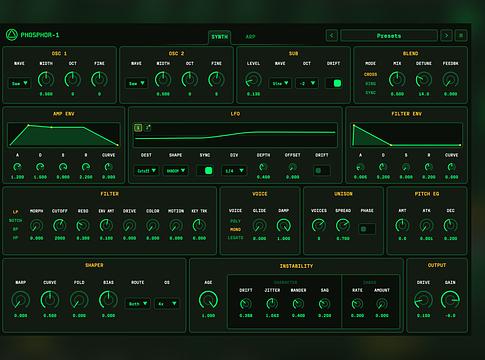485x360 pixels.
Task: Click the filter cutoff value 2000
Action: 60,238
